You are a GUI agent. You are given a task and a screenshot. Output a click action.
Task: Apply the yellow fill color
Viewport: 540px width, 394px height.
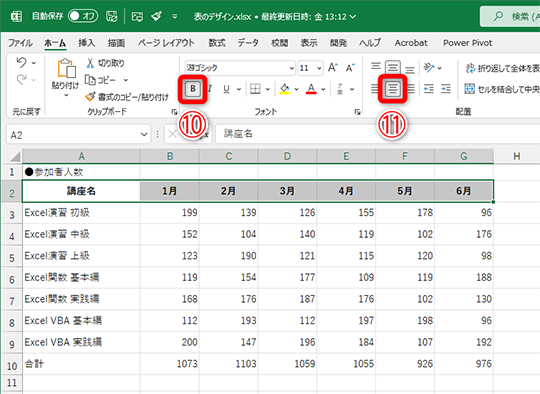coord(284,89)
